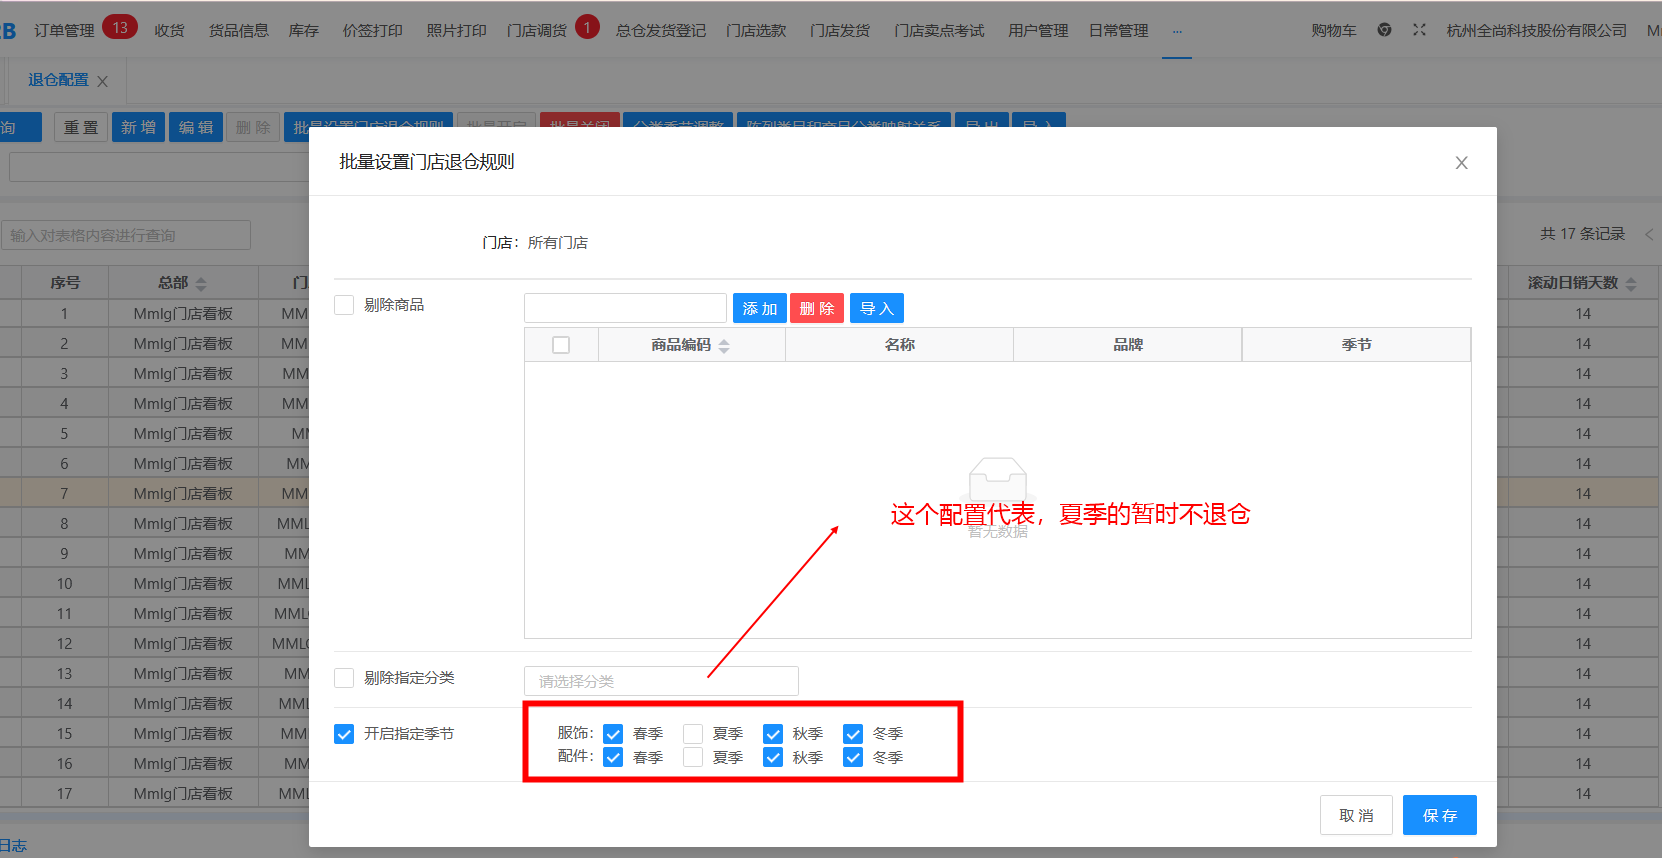Image resolution: width=1662 pixels, height=858 pixels.
Task: Click the blue 保存 button
Action: [x=1439, y=815]
